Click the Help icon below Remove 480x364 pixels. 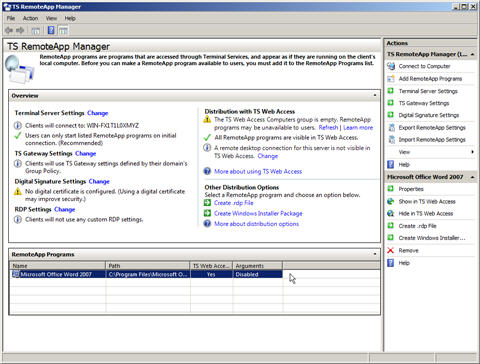pos(391,263)
